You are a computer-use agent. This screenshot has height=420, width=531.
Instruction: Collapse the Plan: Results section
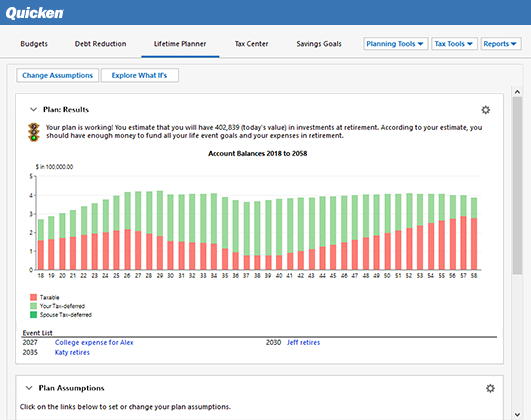point(33,109)
